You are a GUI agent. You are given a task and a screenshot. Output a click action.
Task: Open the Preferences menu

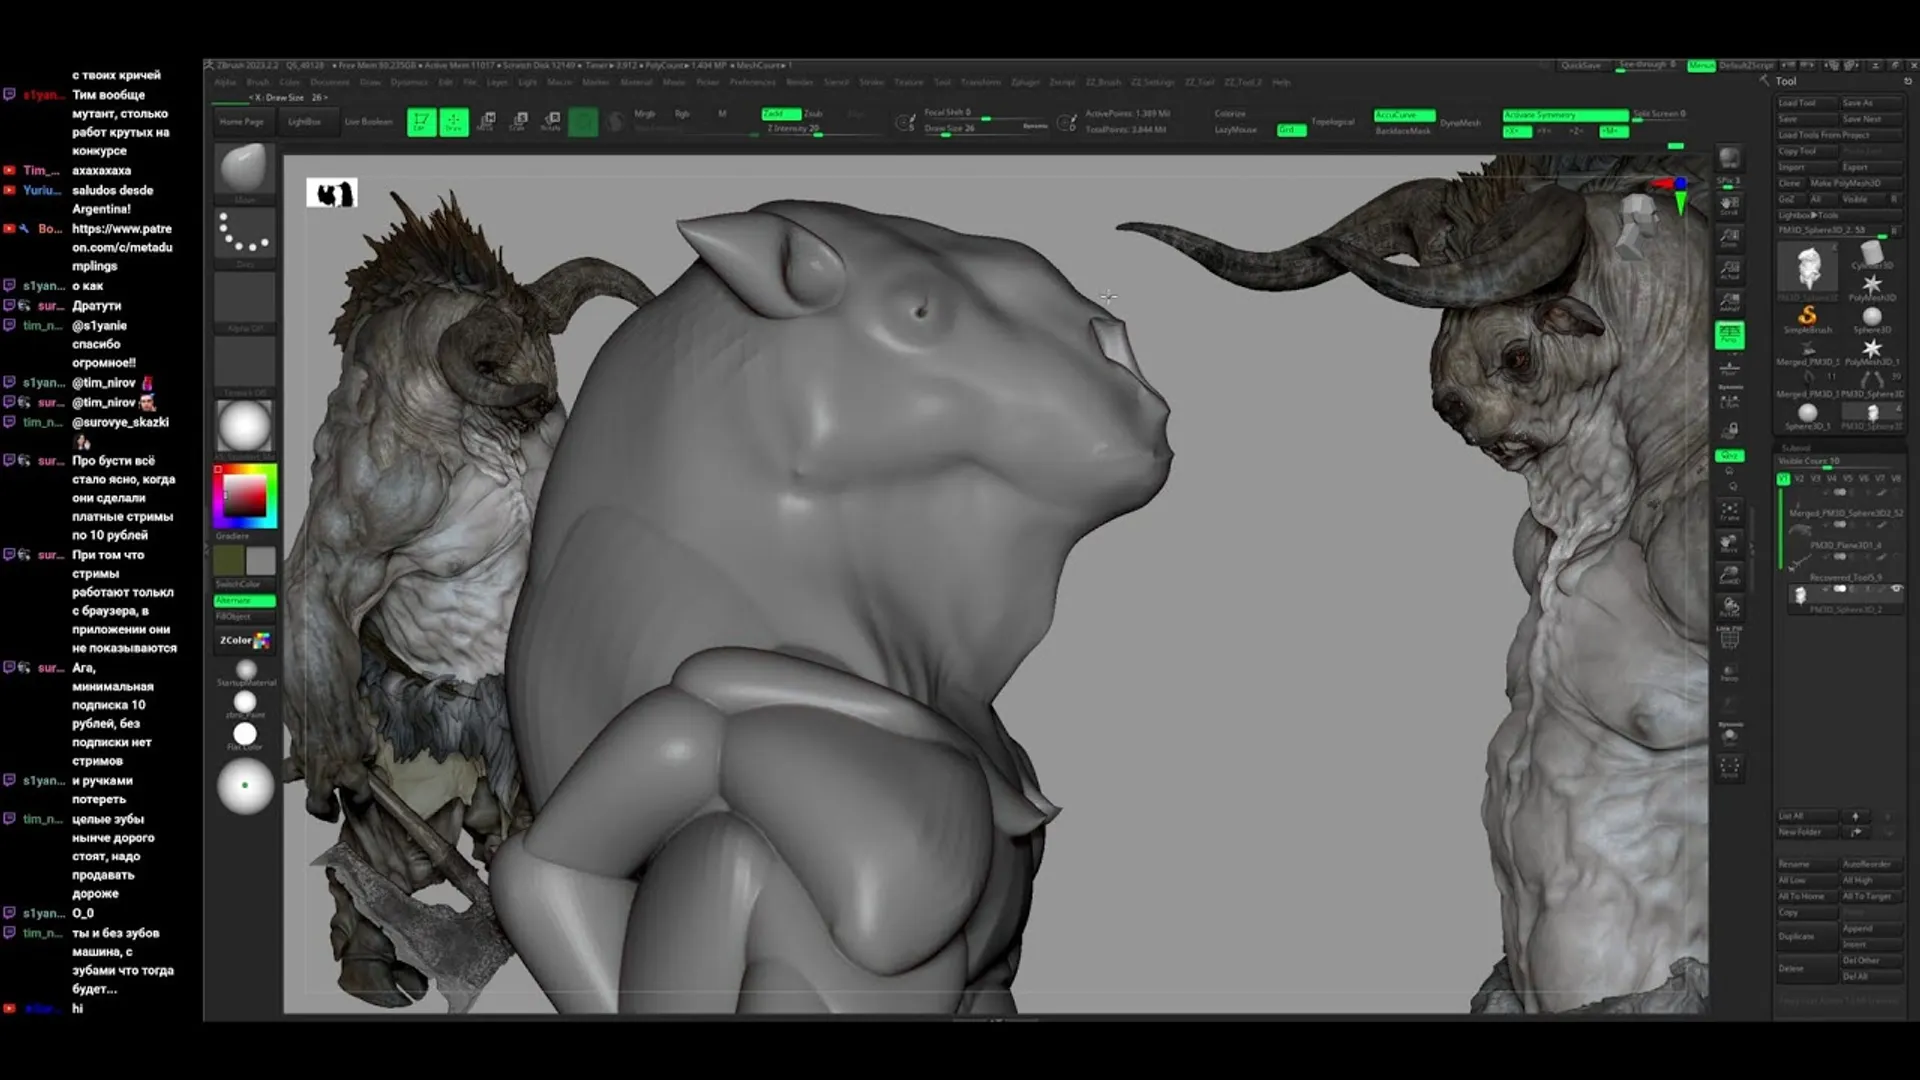click(x=752, y=83)
